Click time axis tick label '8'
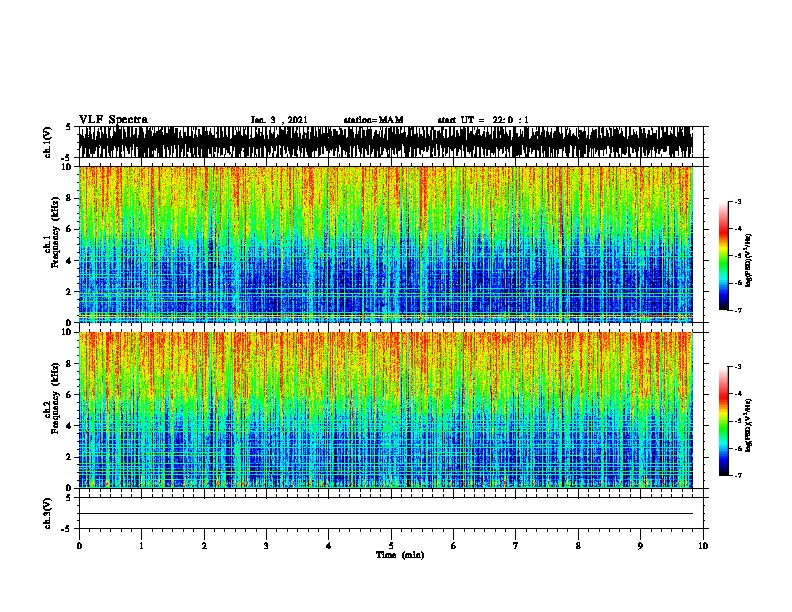The height and width of the screenshot is (612, 792). [x=578, y=545]
